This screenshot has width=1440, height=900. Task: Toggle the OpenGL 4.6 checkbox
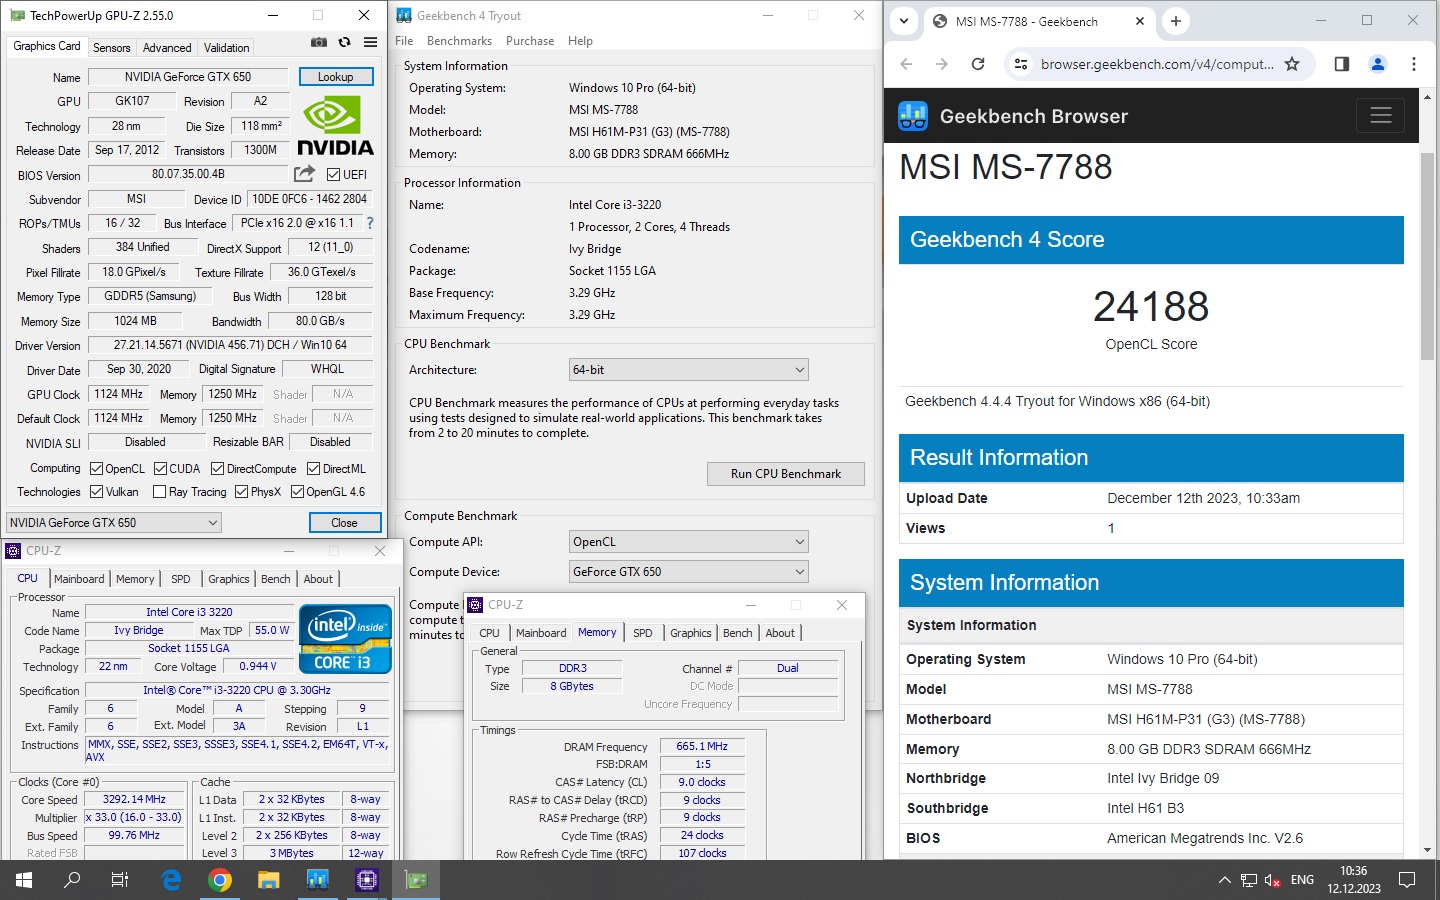297,491
